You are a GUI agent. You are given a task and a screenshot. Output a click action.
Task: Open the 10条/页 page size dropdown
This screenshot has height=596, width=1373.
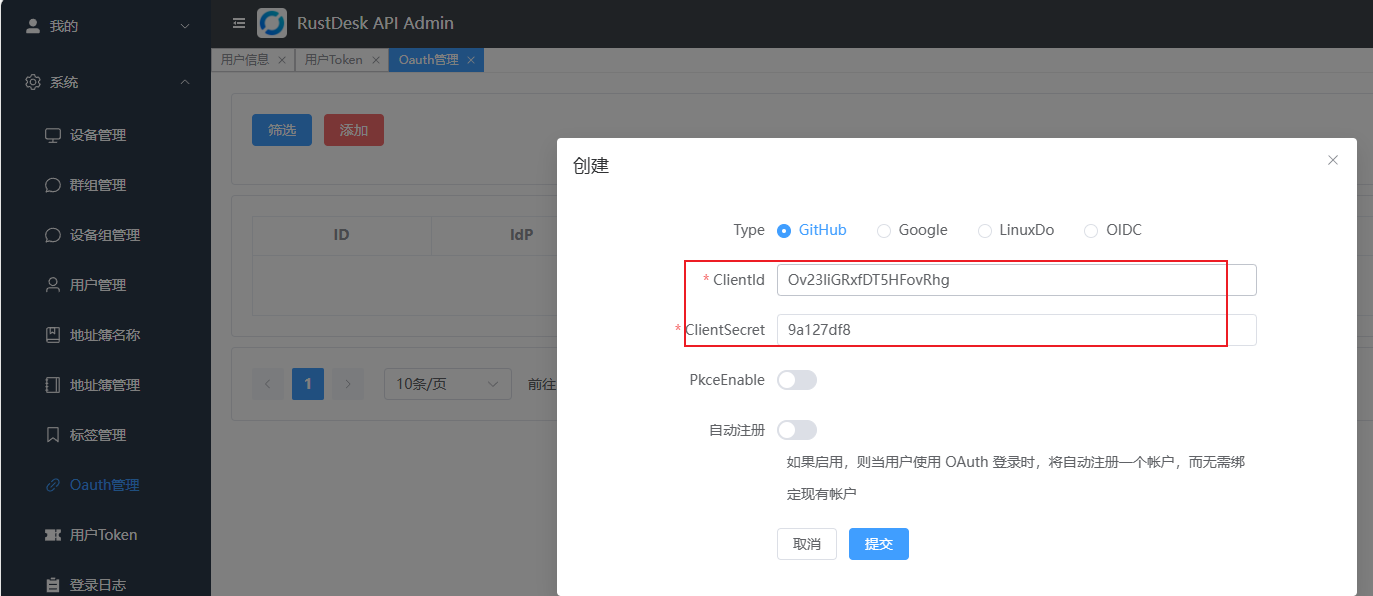click(x=447, y=384)
